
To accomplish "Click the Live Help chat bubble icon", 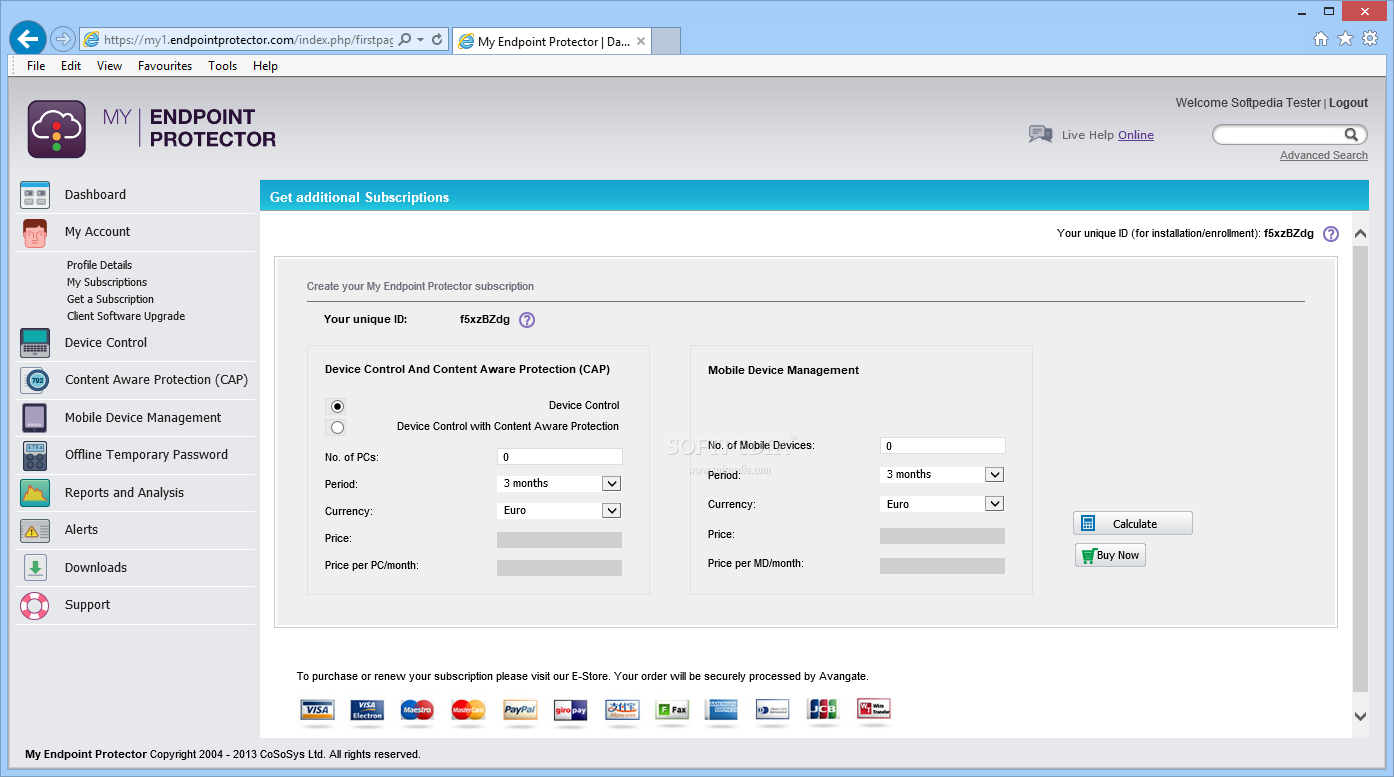I will (x=1040, y=134).
